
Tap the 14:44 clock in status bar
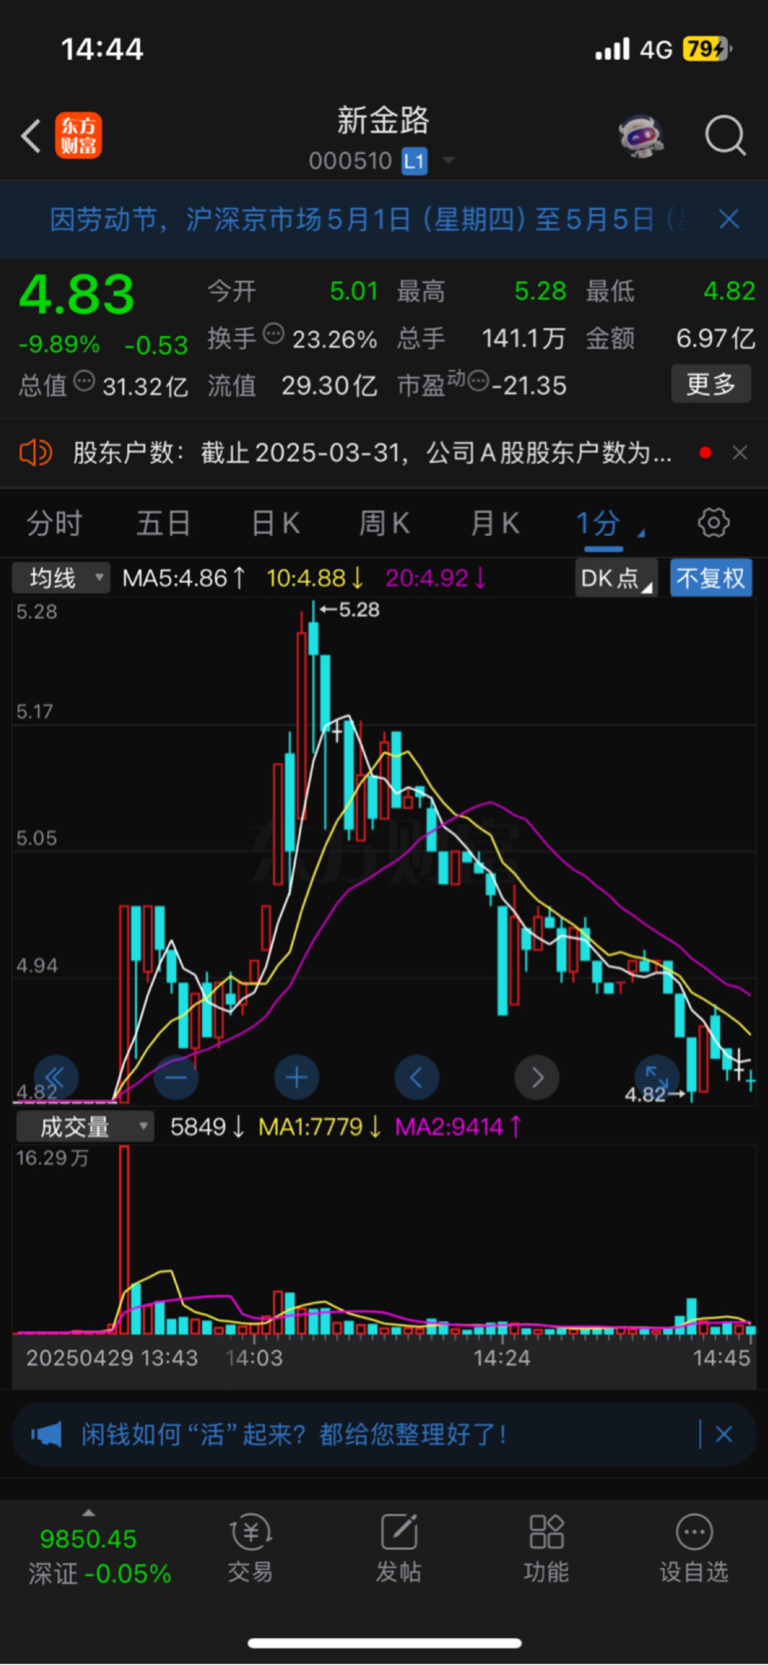pyautogui.click(x=102, y=49)
